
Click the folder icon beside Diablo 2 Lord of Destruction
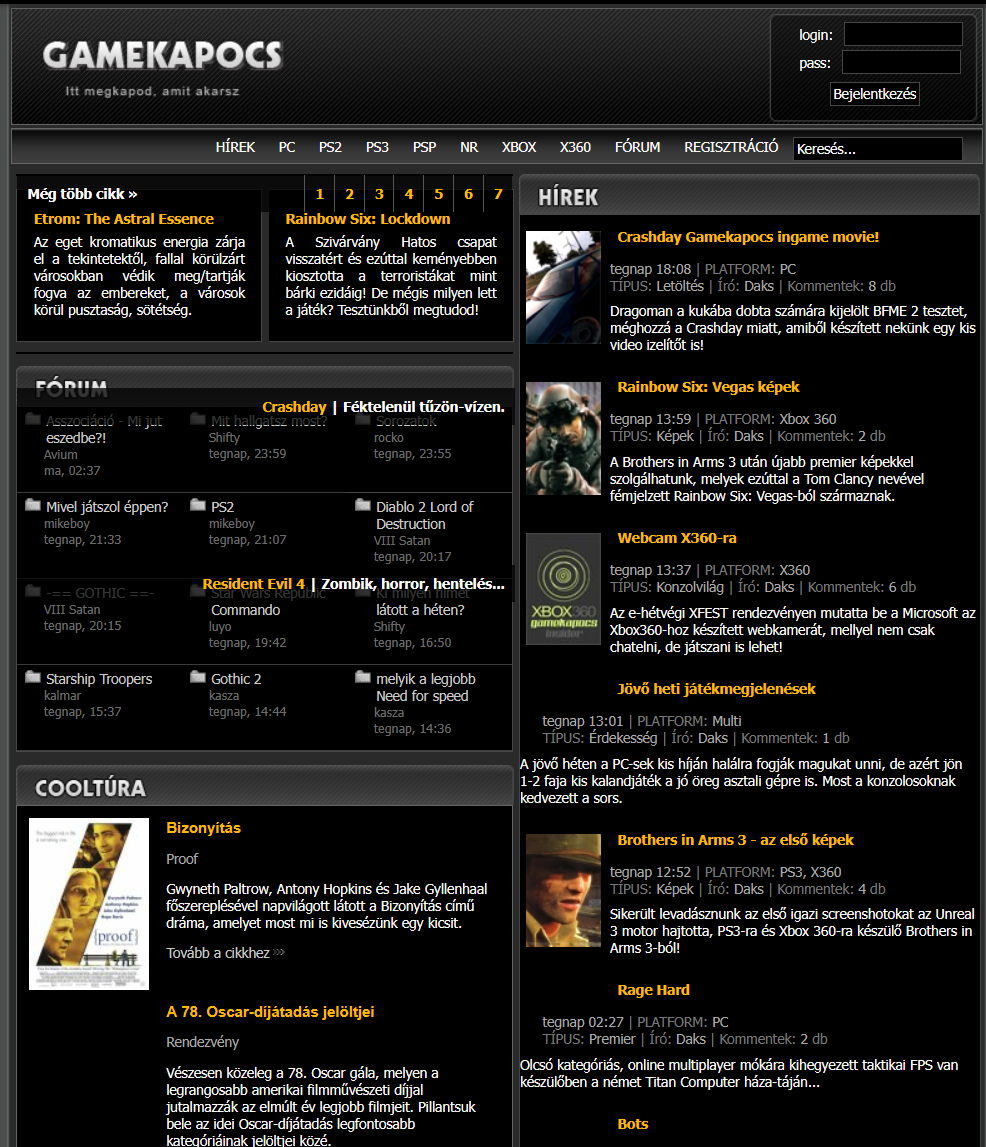(x=363, y=505)
